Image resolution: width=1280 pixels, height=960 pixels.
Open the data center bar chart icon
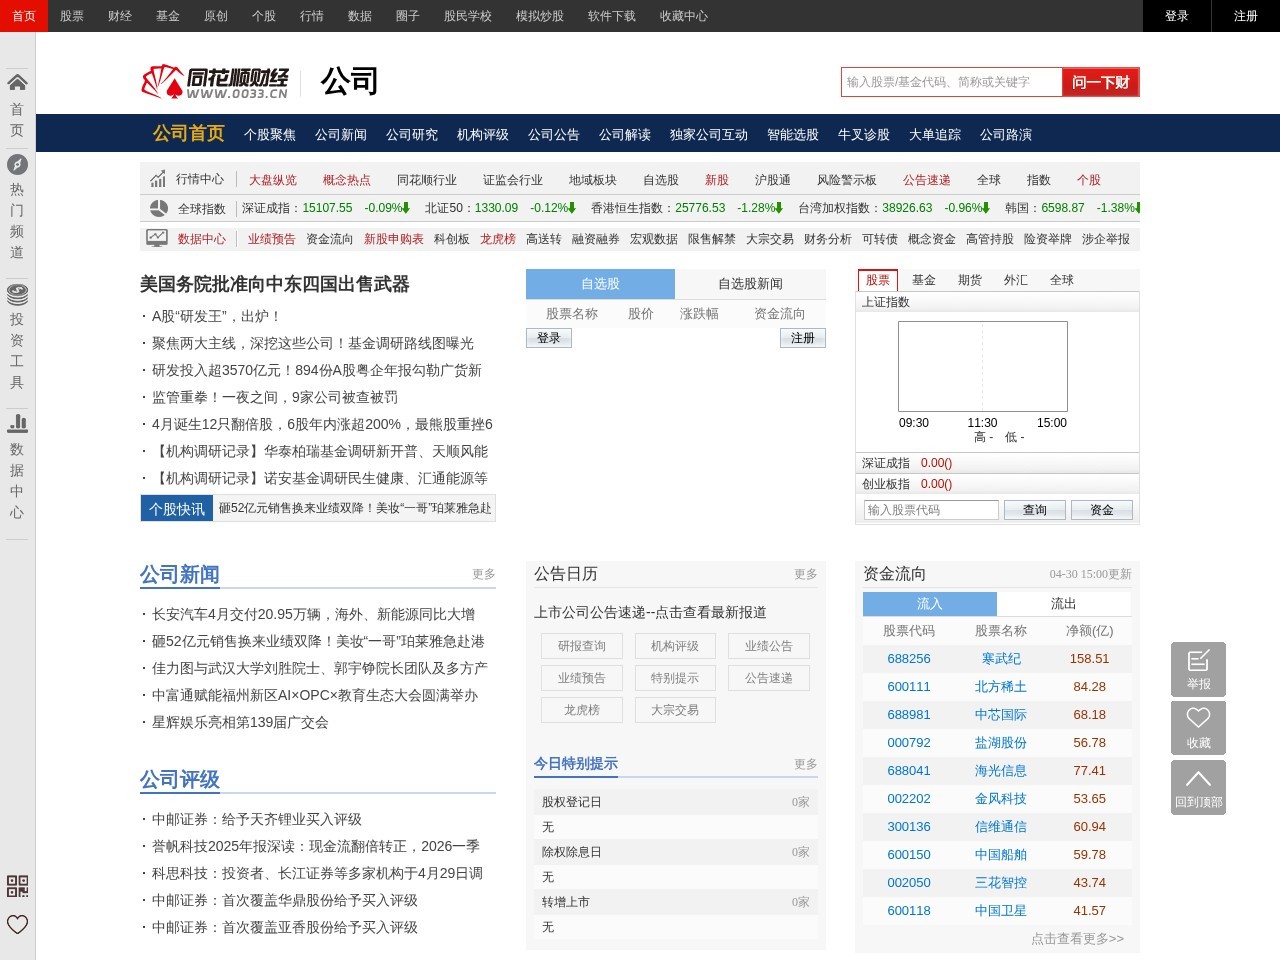17,423
